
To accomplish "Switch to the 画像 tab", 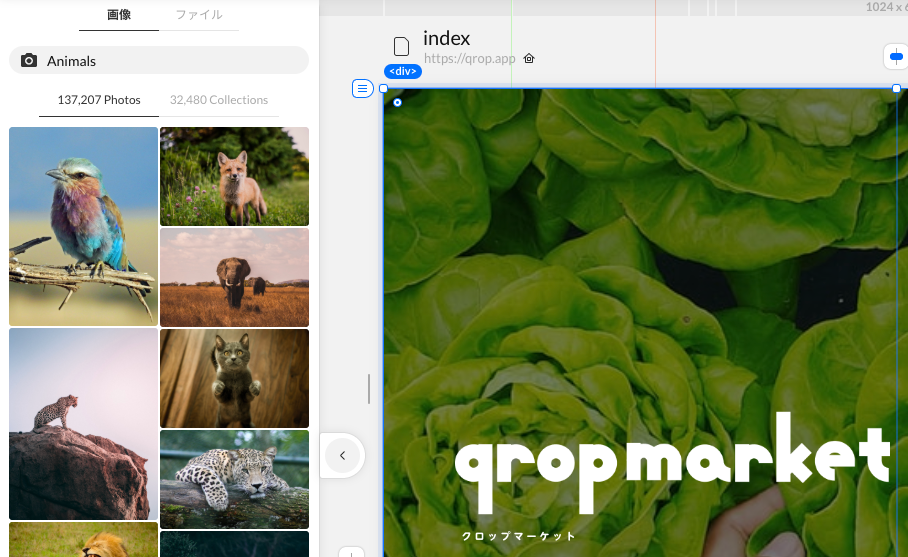I will (x=119, y=15).
